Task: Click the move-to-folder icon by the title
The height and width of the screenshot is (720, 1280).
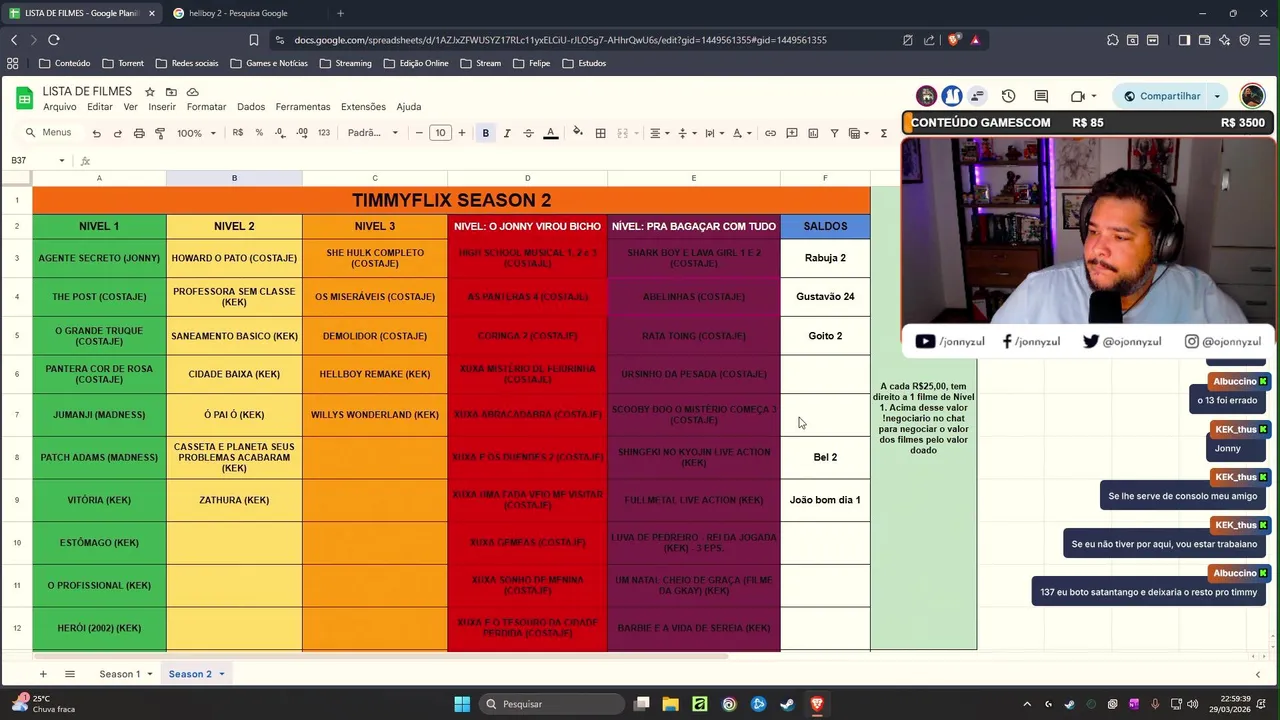Action: [171, 92]
